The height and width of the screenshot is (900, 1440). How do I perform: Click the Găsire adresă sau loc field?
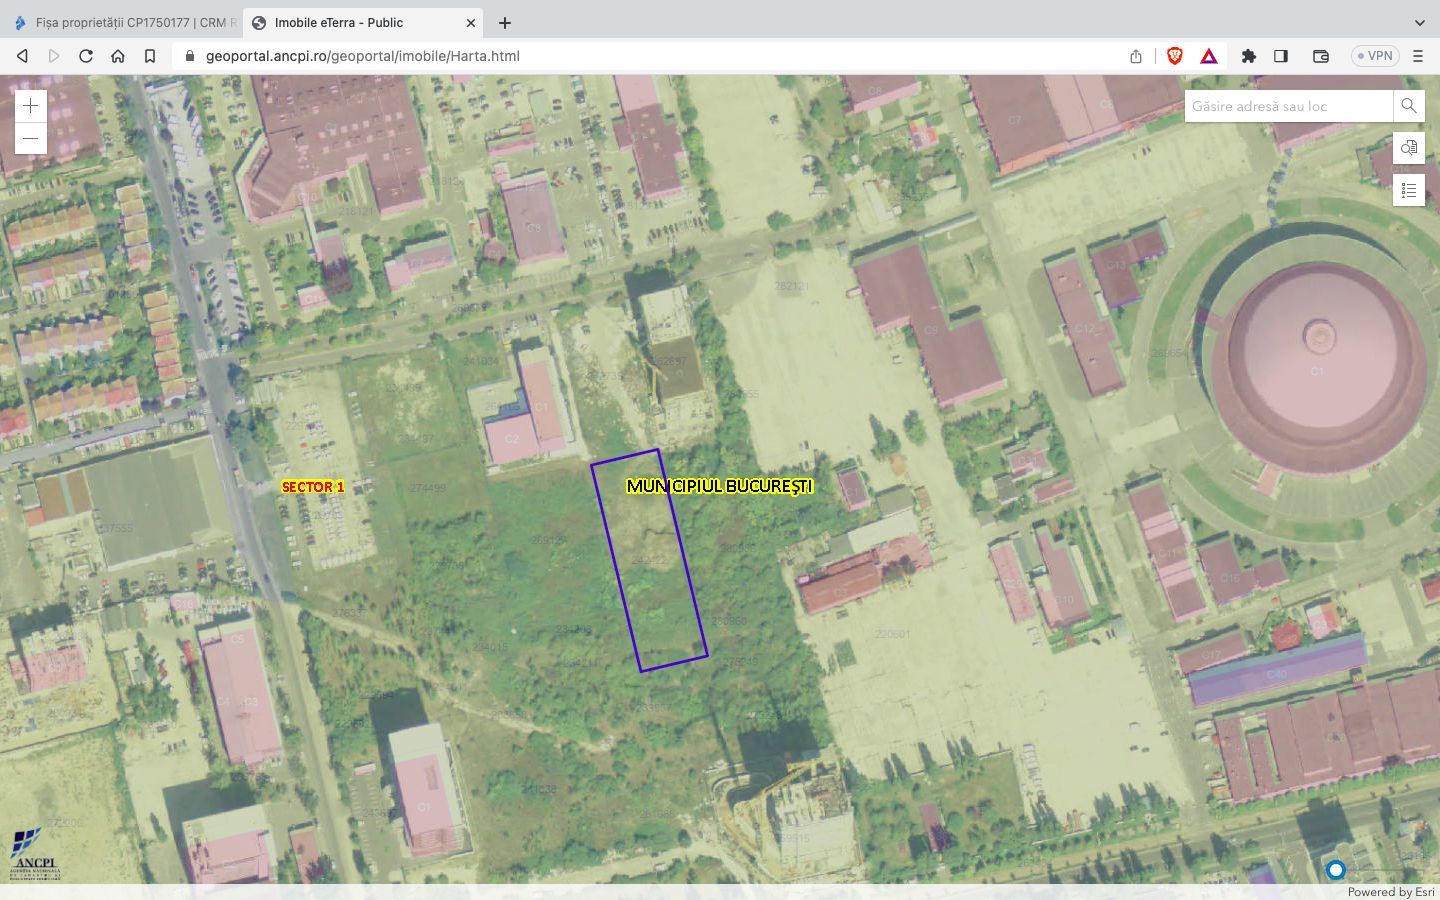coord(1288,106)
